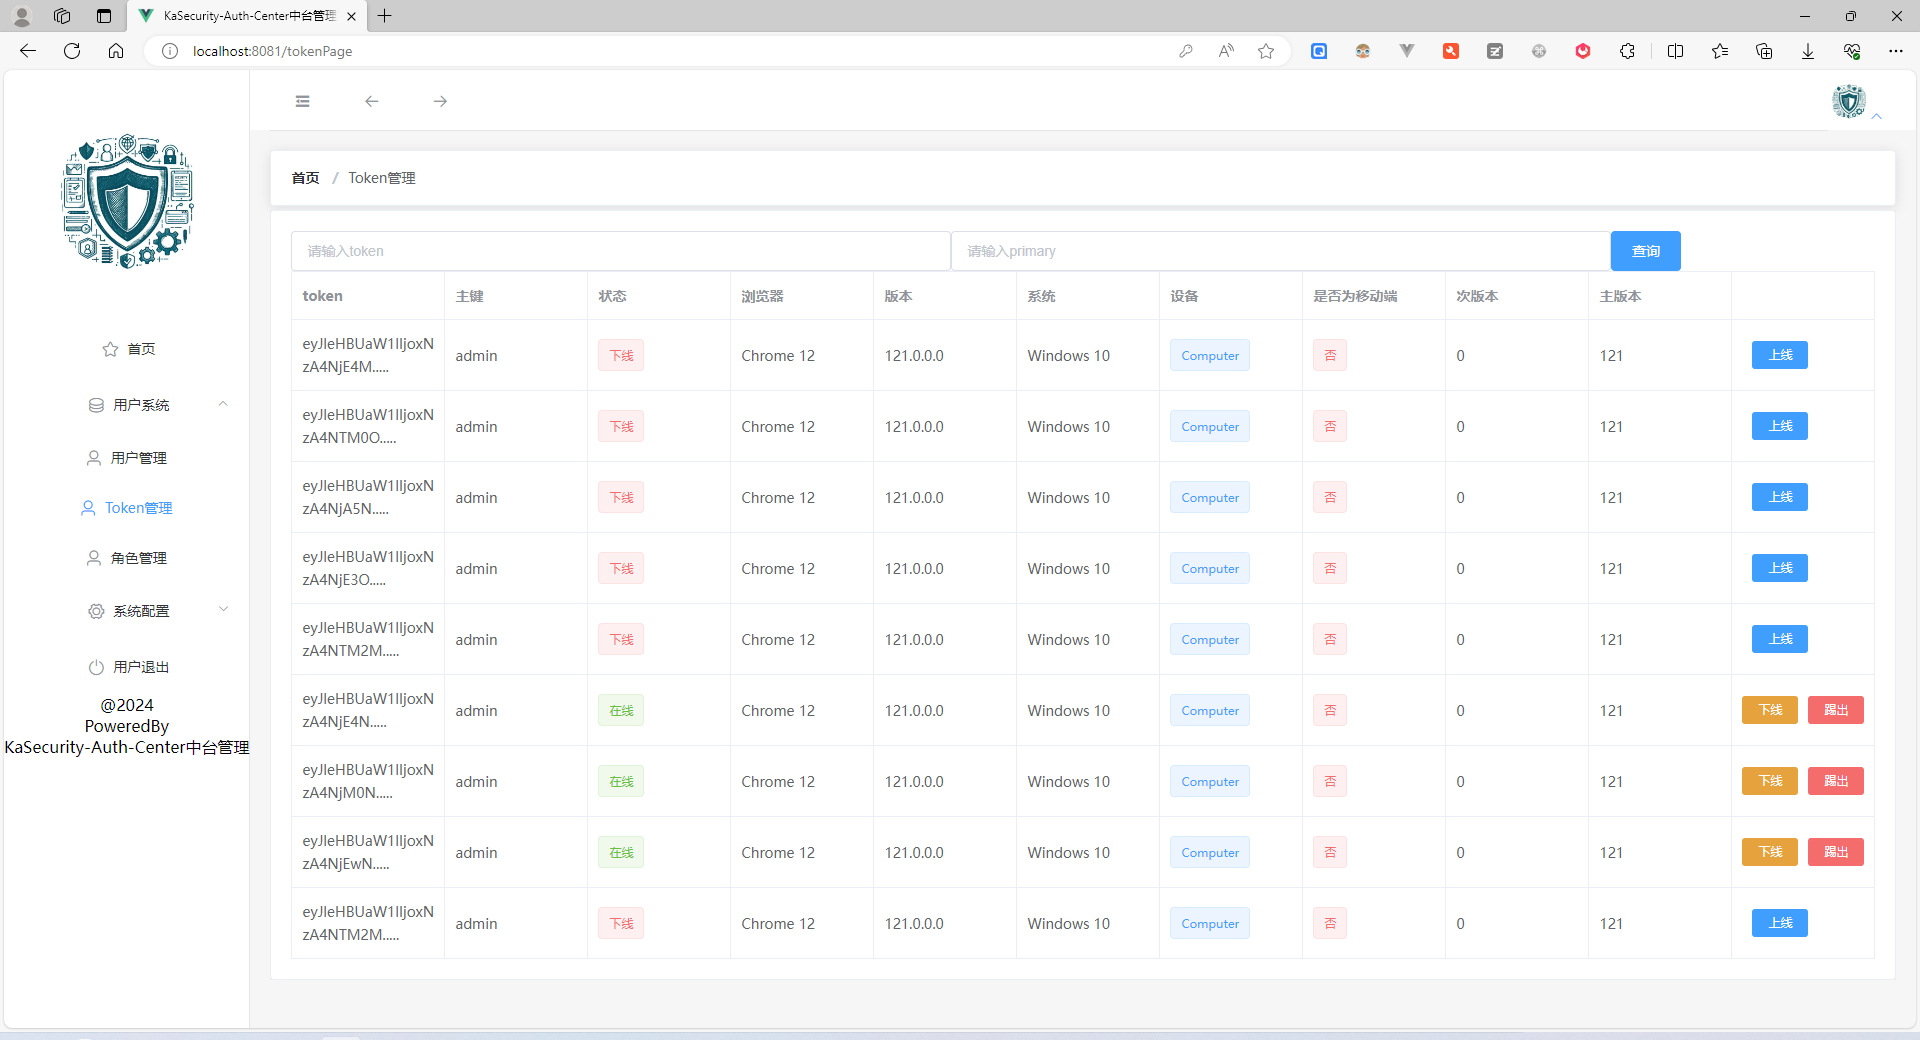Screen dimensions: 1920x1040
Task: Click 用户退出 to log out
Action: pos(129,667)
